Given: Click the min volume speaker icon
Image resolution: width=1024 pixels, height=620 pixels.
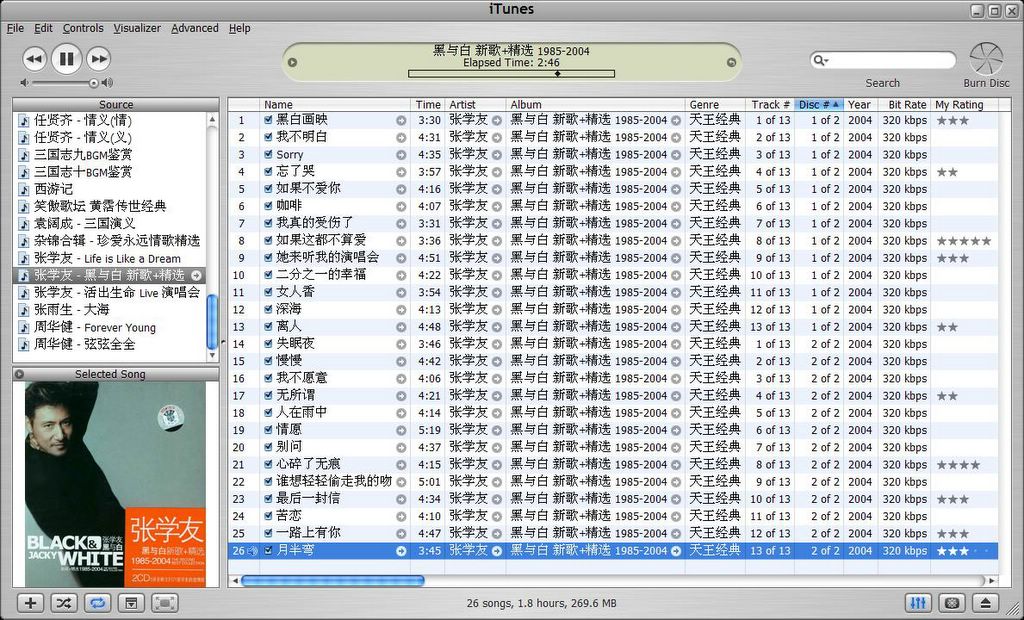Looking at the screenshot, I should 24,83.
